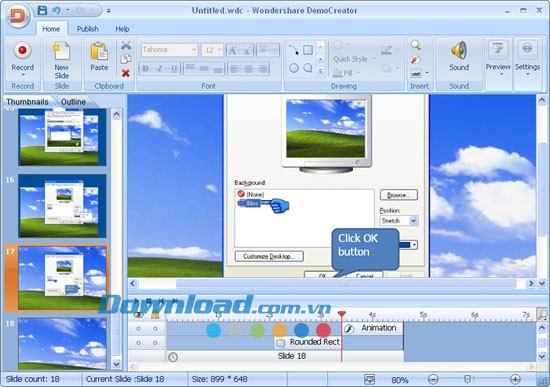Expand the Quick Style dropdown
550x387 pixels.
[374, 59]
